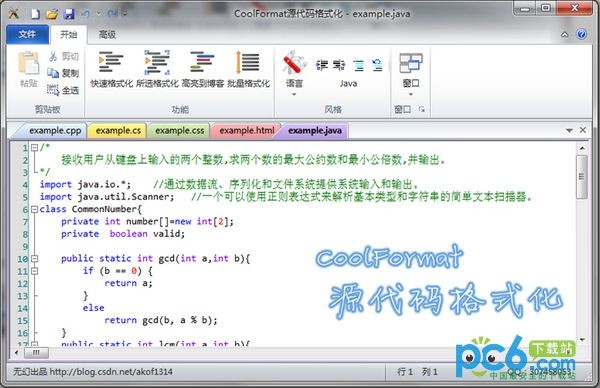Click the editor scroll down arrow
600x388 pixels.
click(x=582, y=340)
